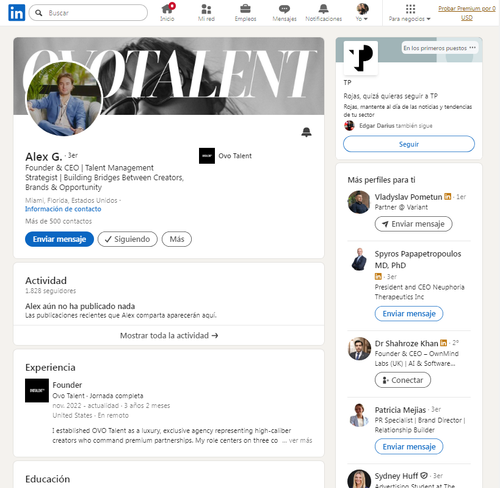
Task: Open Patricia Mejias profile photo
Action: (359, 415)
